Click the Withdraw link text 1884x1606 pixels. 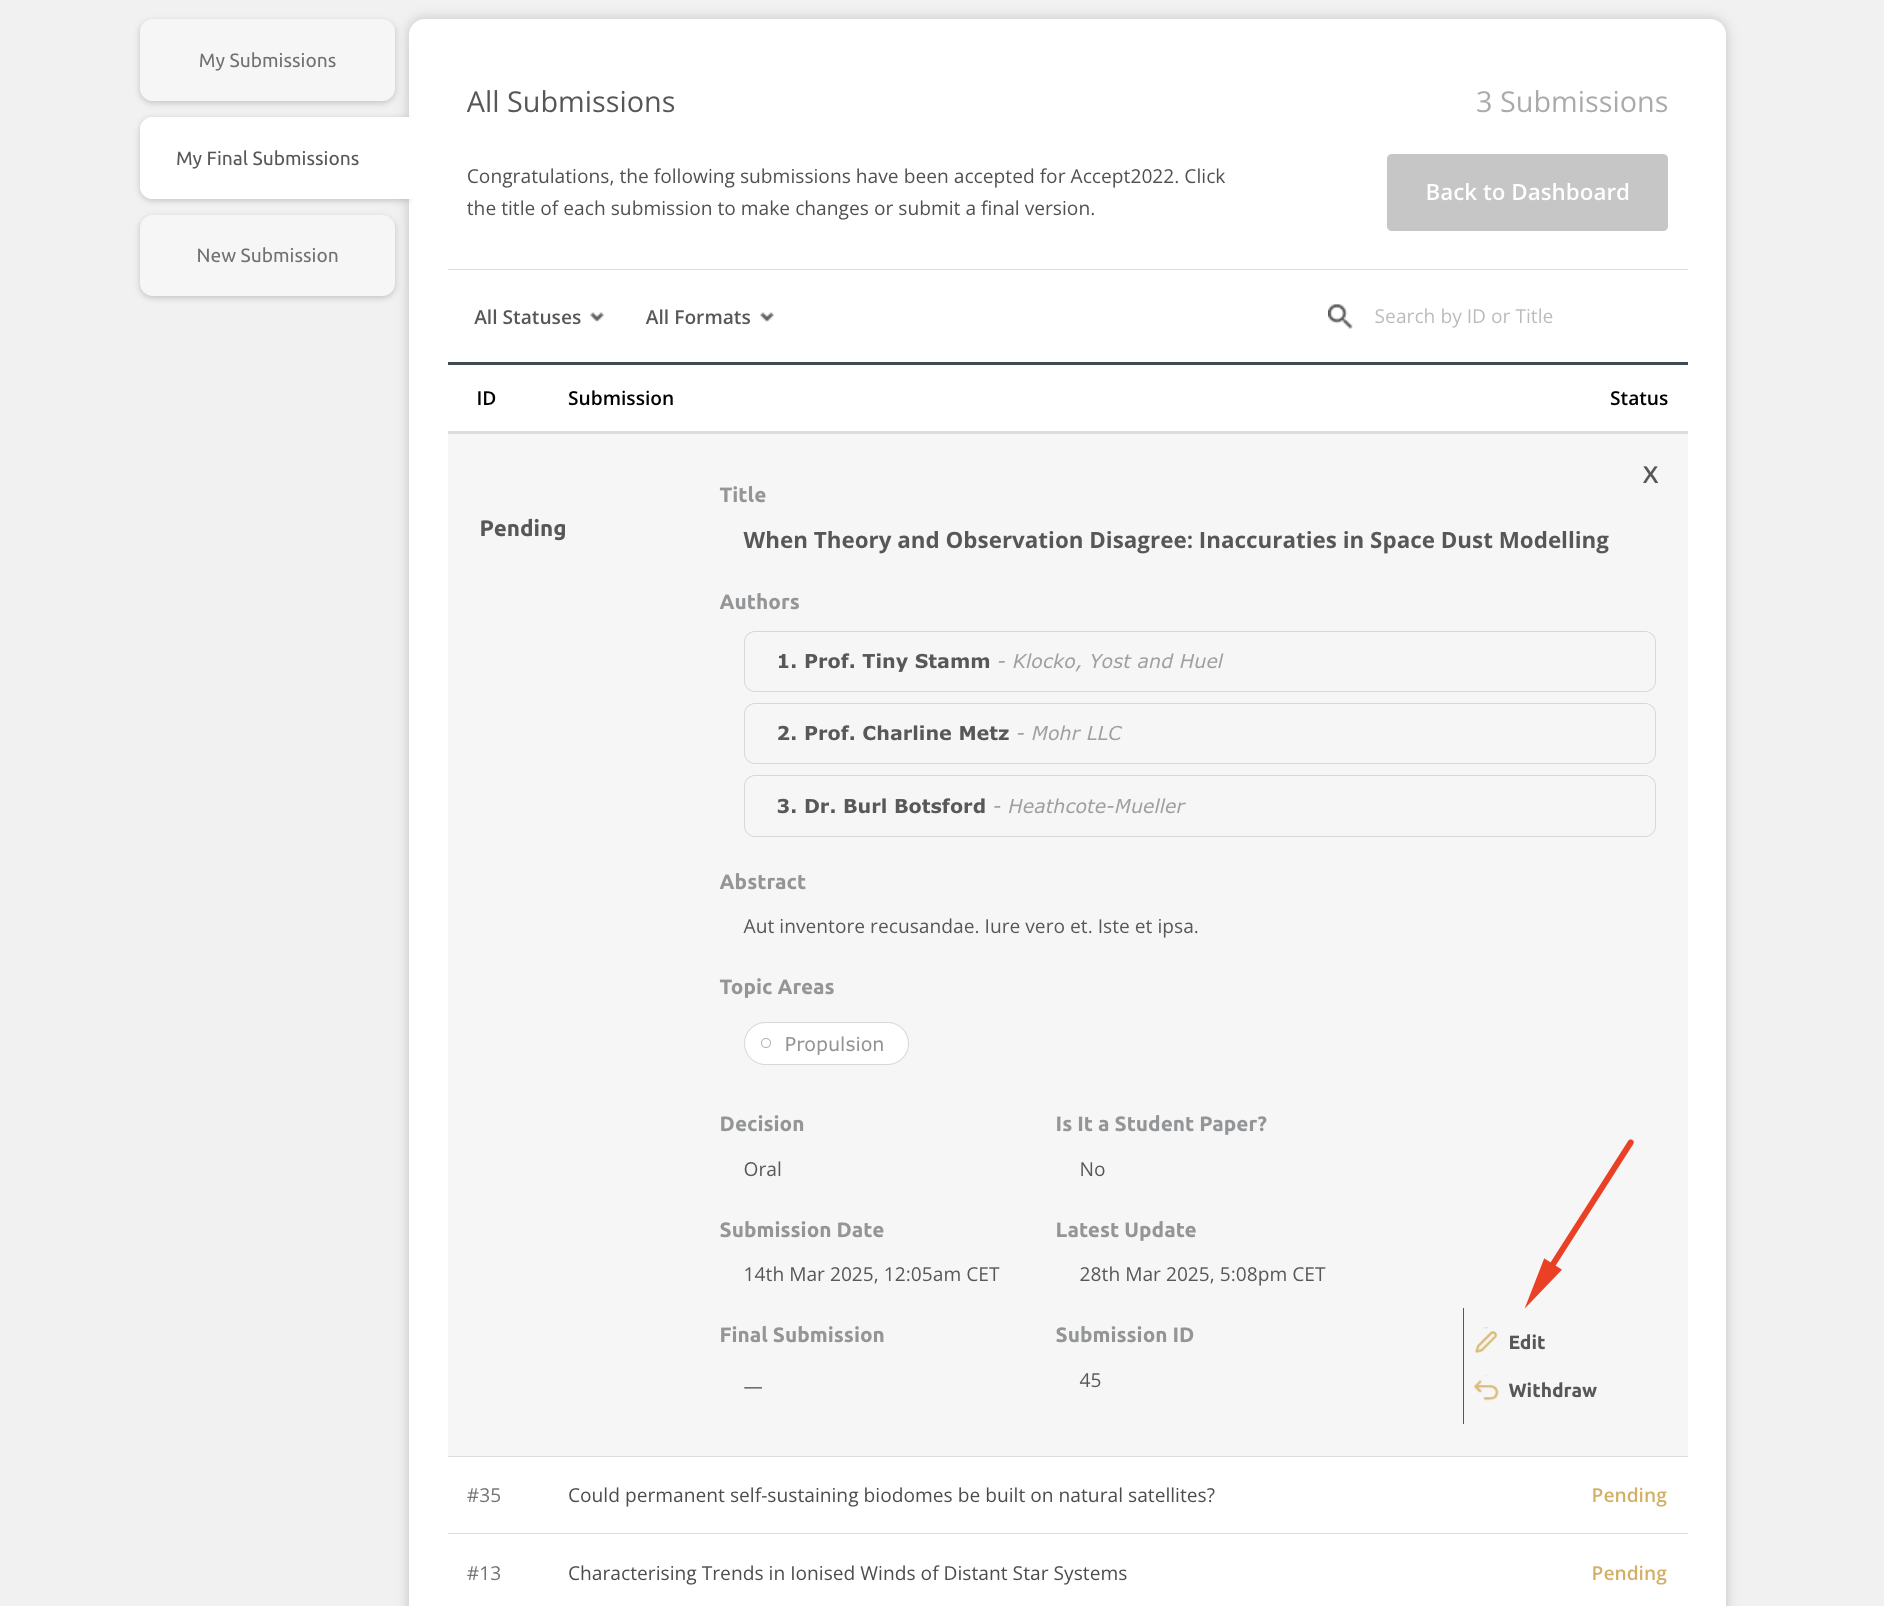pyautogui.click(x=1552, y=1390)
